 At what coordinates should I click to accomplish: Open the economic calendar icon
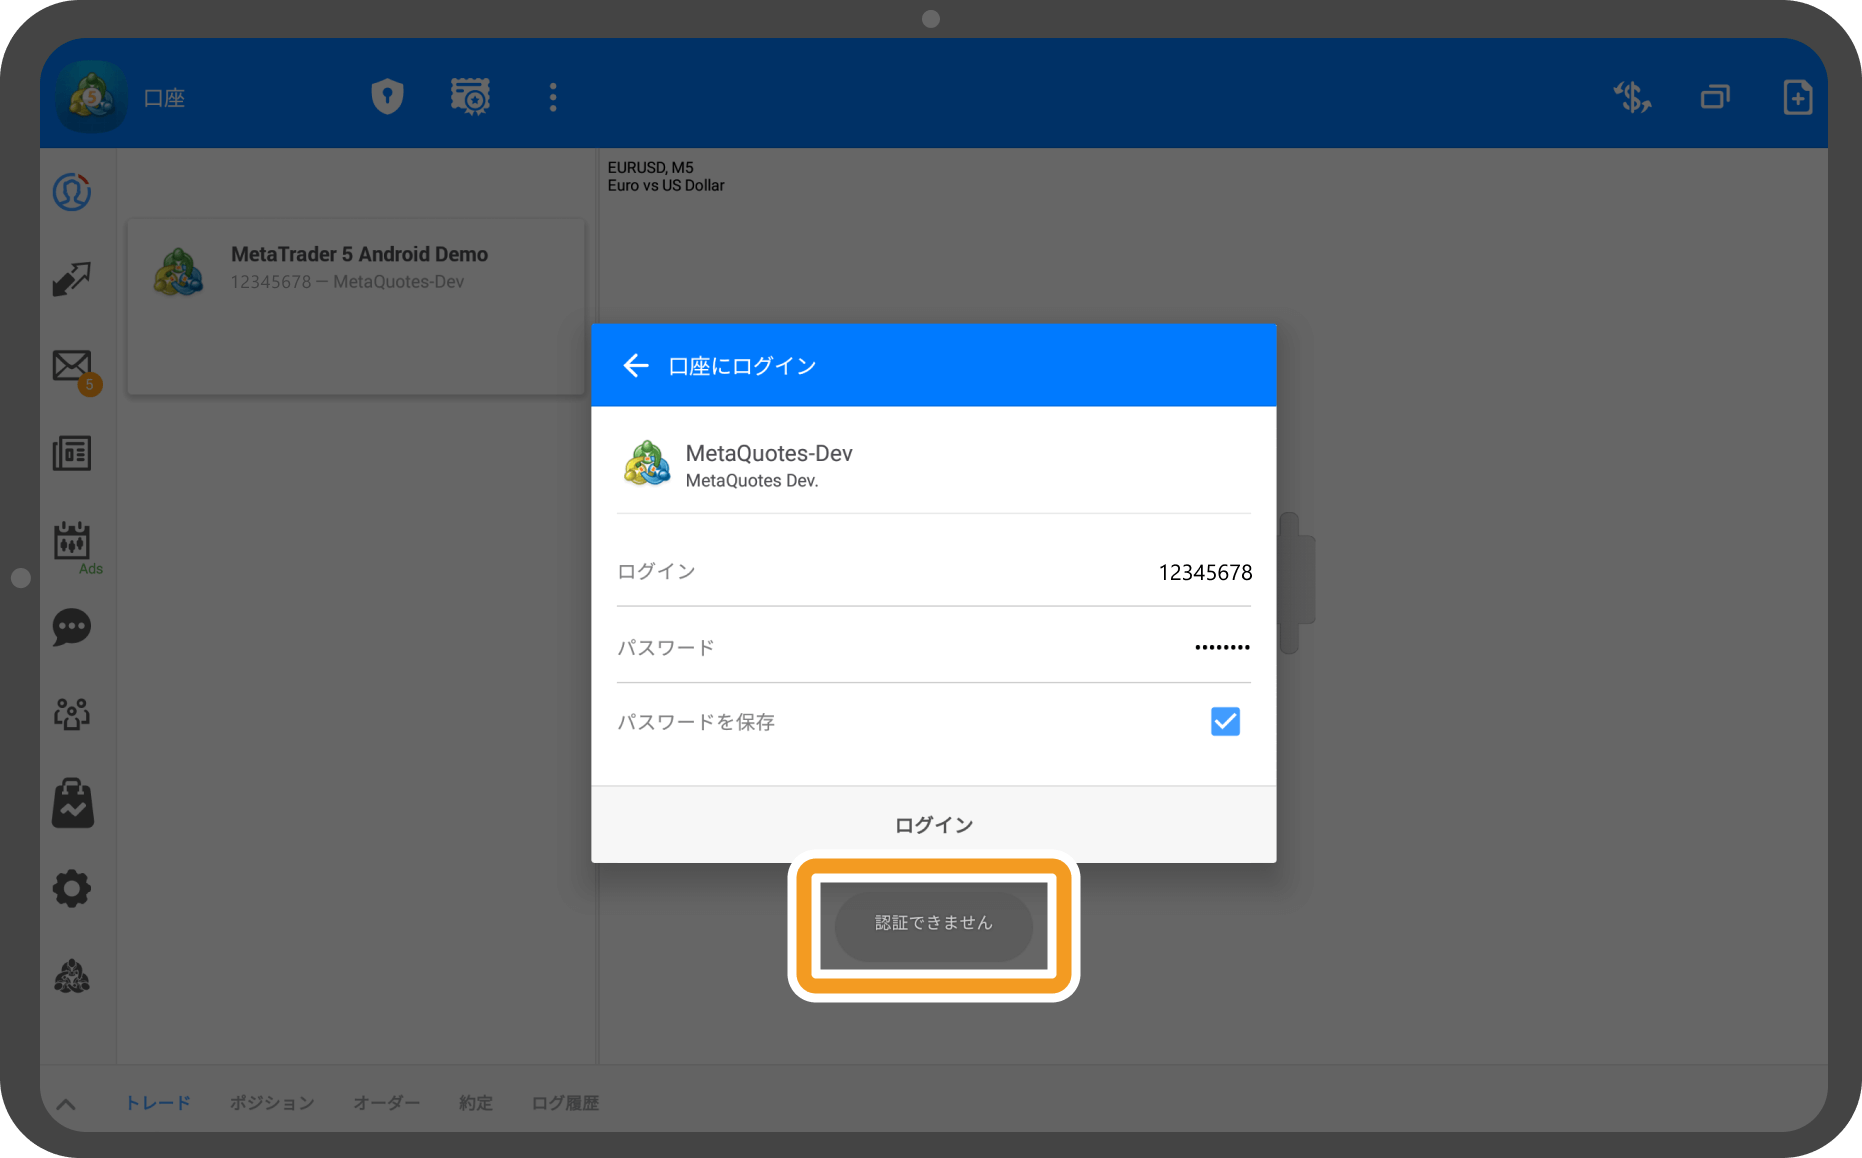coord(72,542)
